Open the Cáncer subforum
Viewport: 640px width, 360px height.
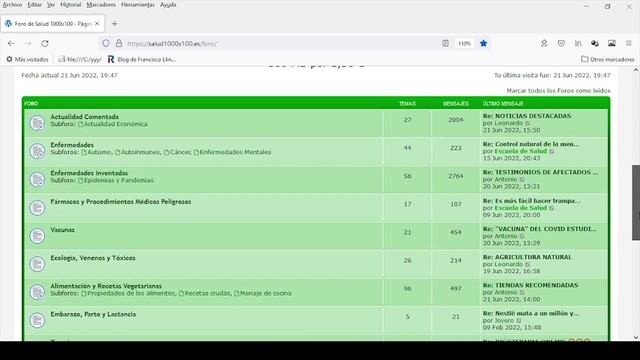coord(180,152)
